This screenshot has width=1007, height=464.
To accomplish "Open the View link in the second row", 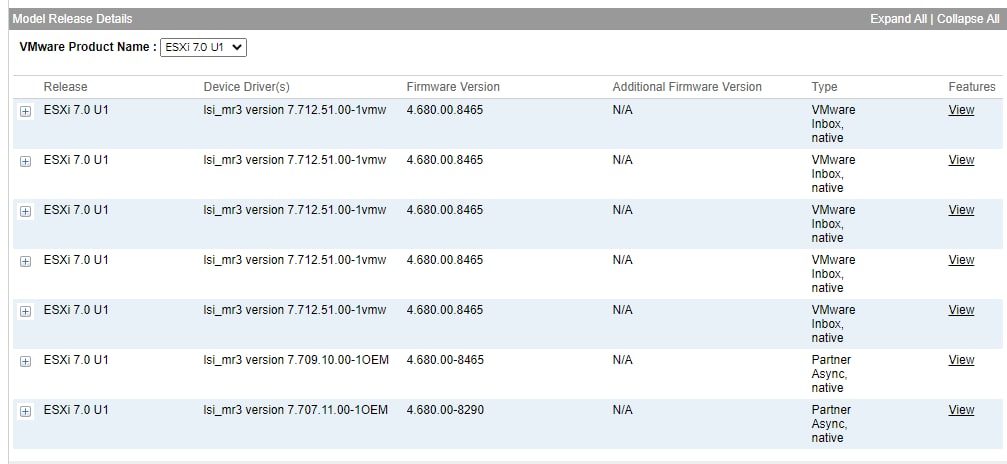I will [x=961, y=159].
